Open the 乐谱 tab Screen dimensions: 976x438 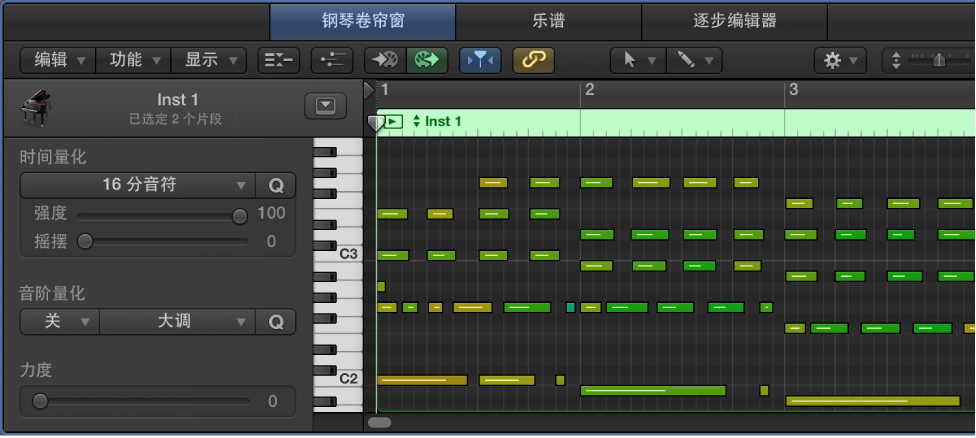click(x=548, y=21)
